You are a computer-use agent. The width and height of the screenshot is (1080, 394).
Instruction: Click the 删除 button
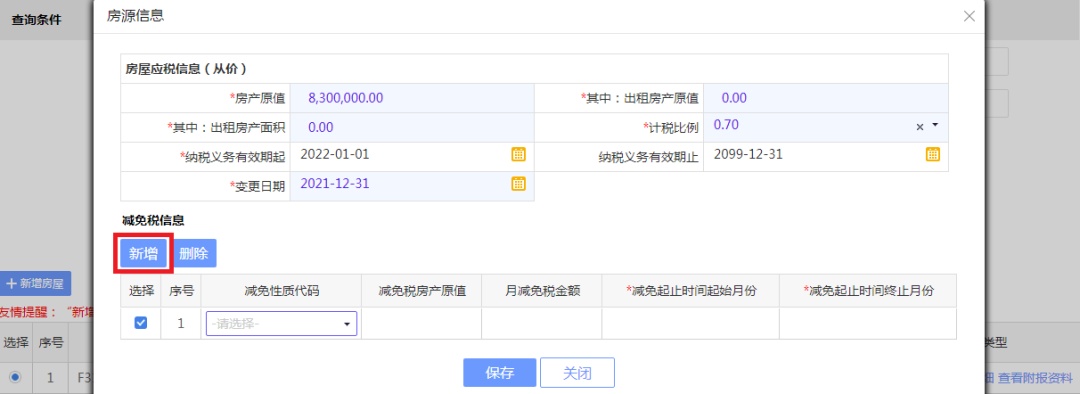[x=194, y=253]
